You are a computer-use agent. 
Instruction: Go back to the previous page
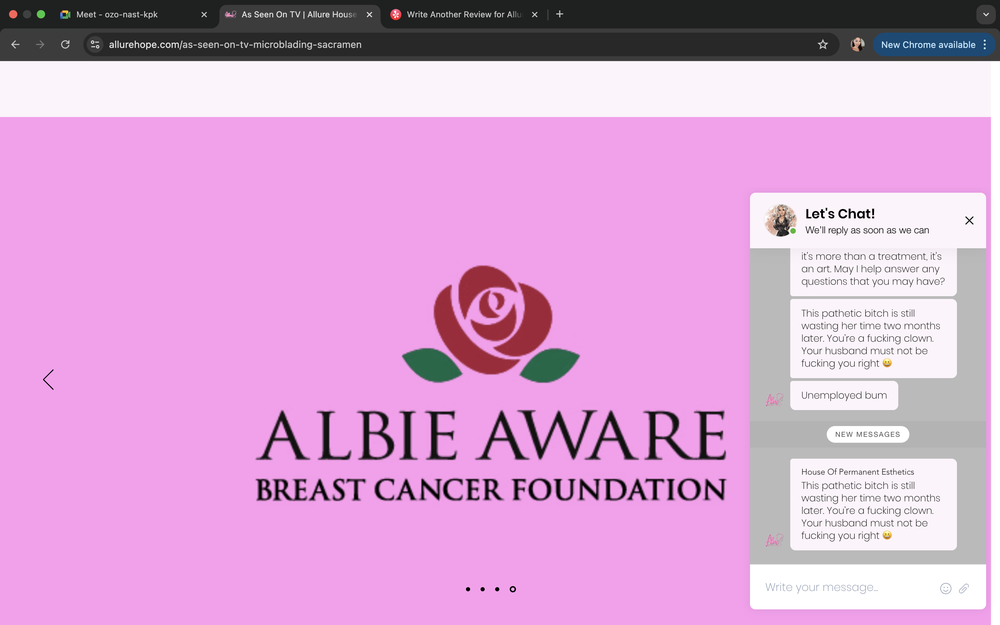15,45
